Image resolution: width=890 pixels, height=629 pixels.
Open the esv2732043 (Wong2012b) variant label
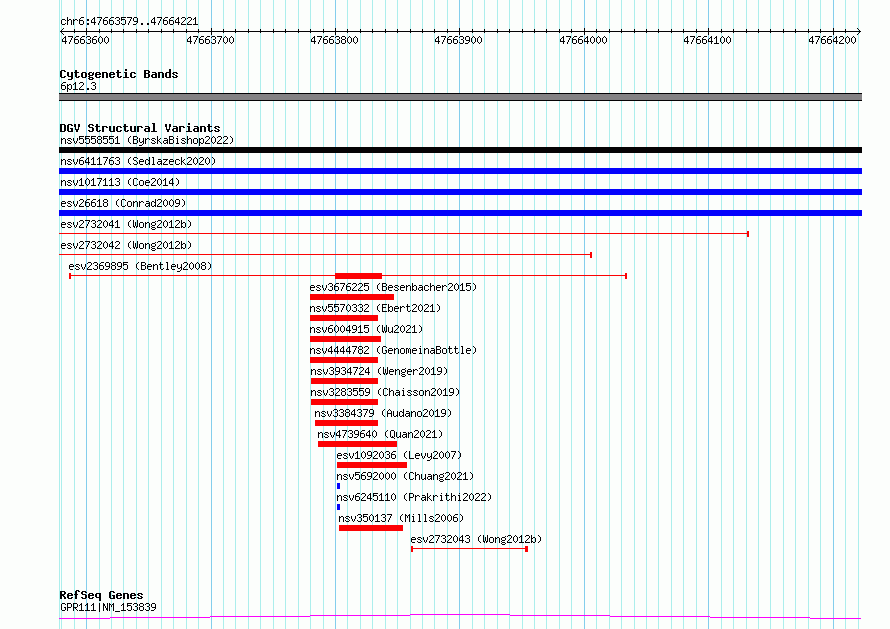tap(476, 539)
